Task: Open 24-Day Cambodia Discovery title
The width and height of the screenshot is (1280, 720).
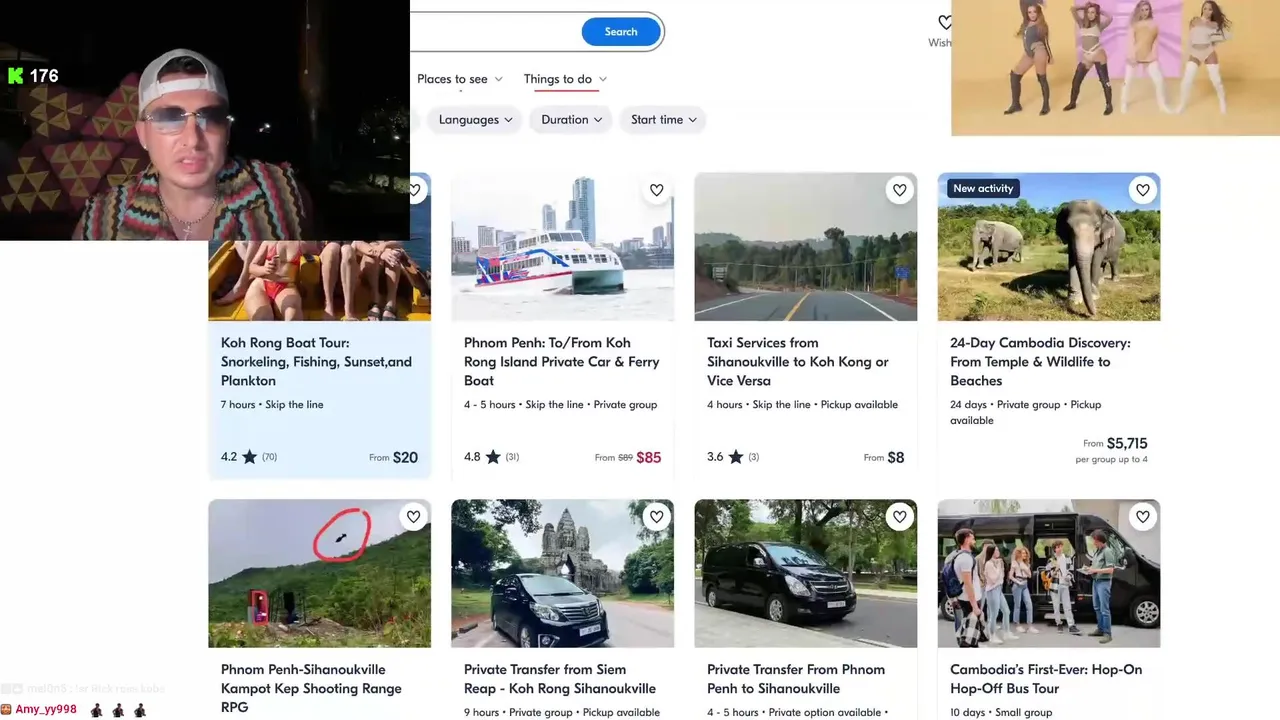Action: point(1040,362)
